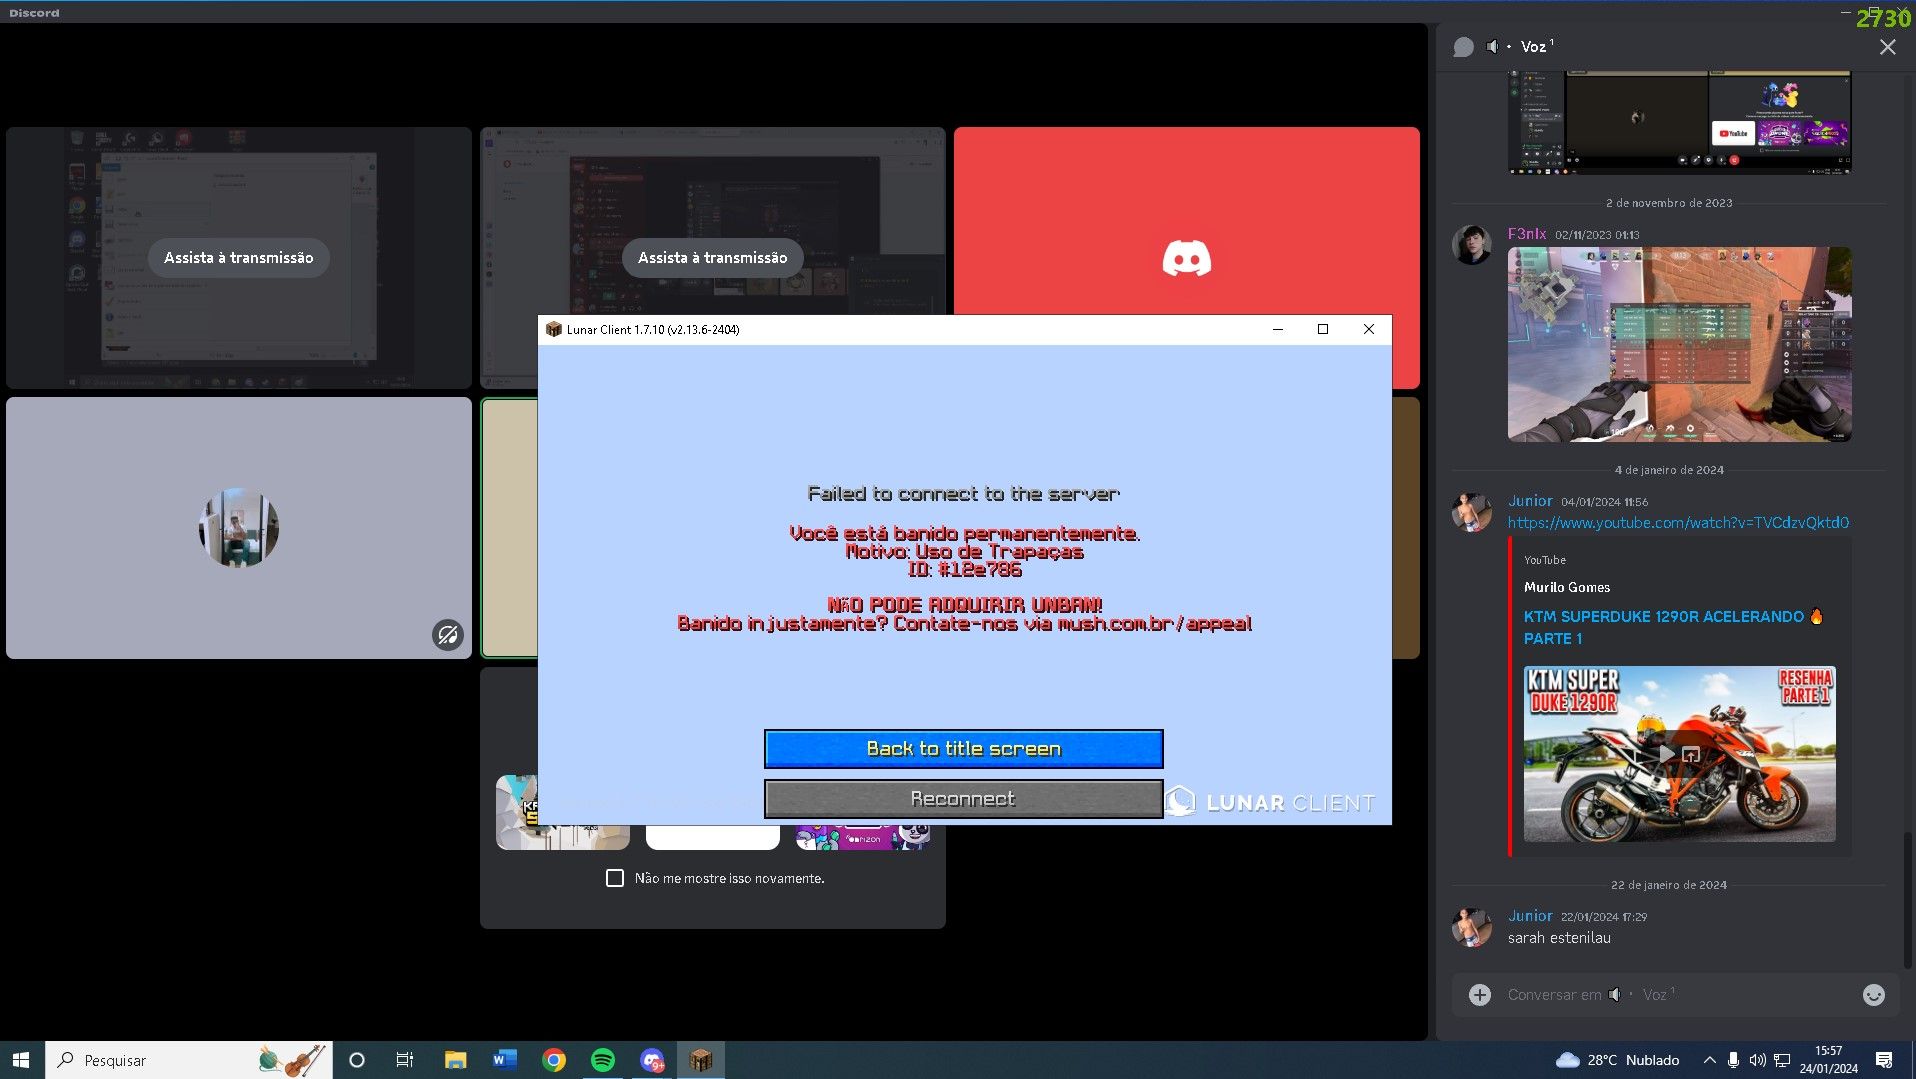
Task: Click the volume speaker tray icon
Action: [1757, 1059]
